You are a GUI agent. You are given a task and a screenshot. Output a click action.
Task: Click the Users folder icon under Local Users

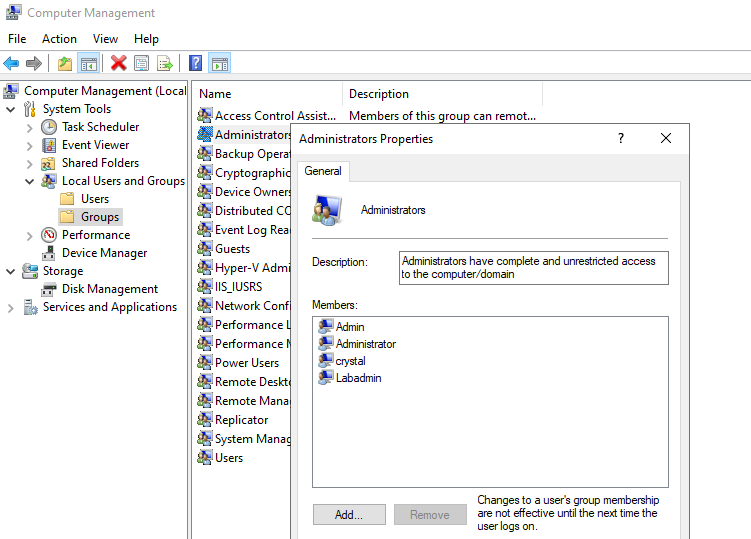67,199
